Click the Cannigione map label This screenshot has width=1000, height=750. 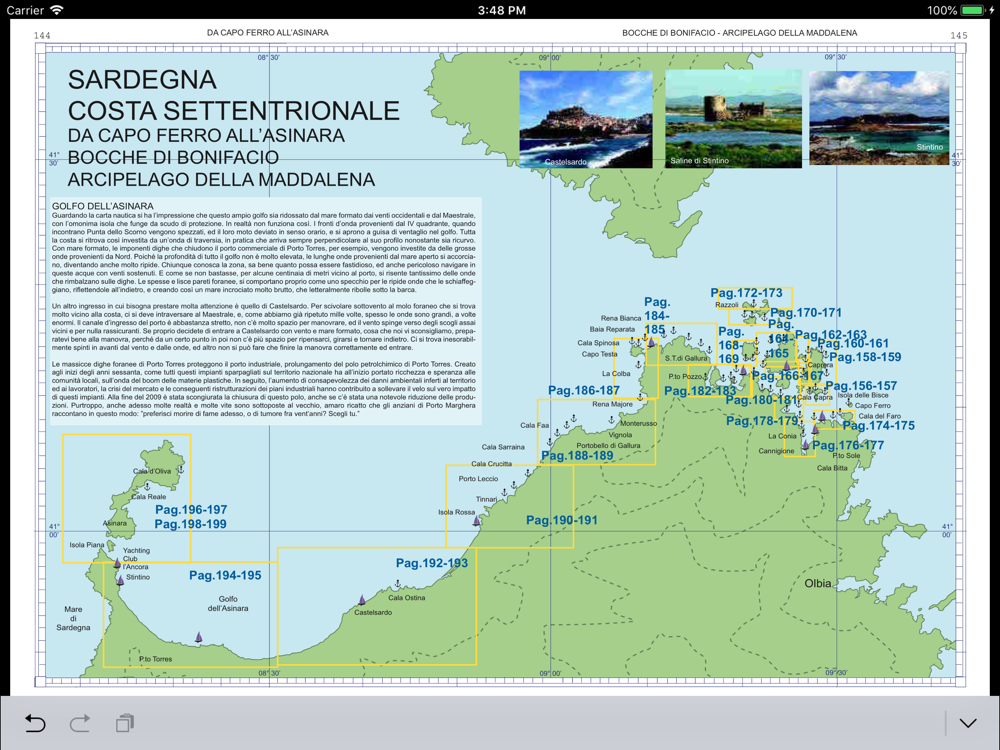click(x=776, y=451)
